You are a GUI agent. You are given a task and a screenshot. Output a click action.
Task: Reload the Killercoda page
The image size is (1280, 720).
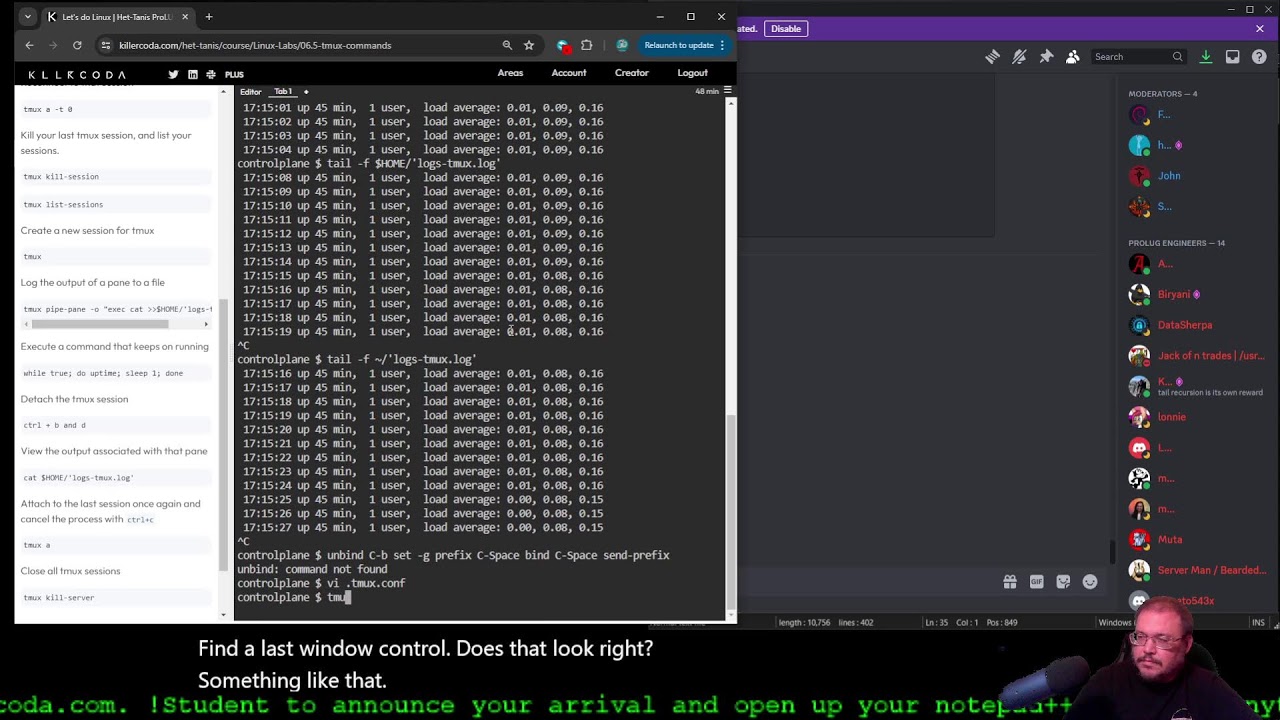[x=77, y=45]
